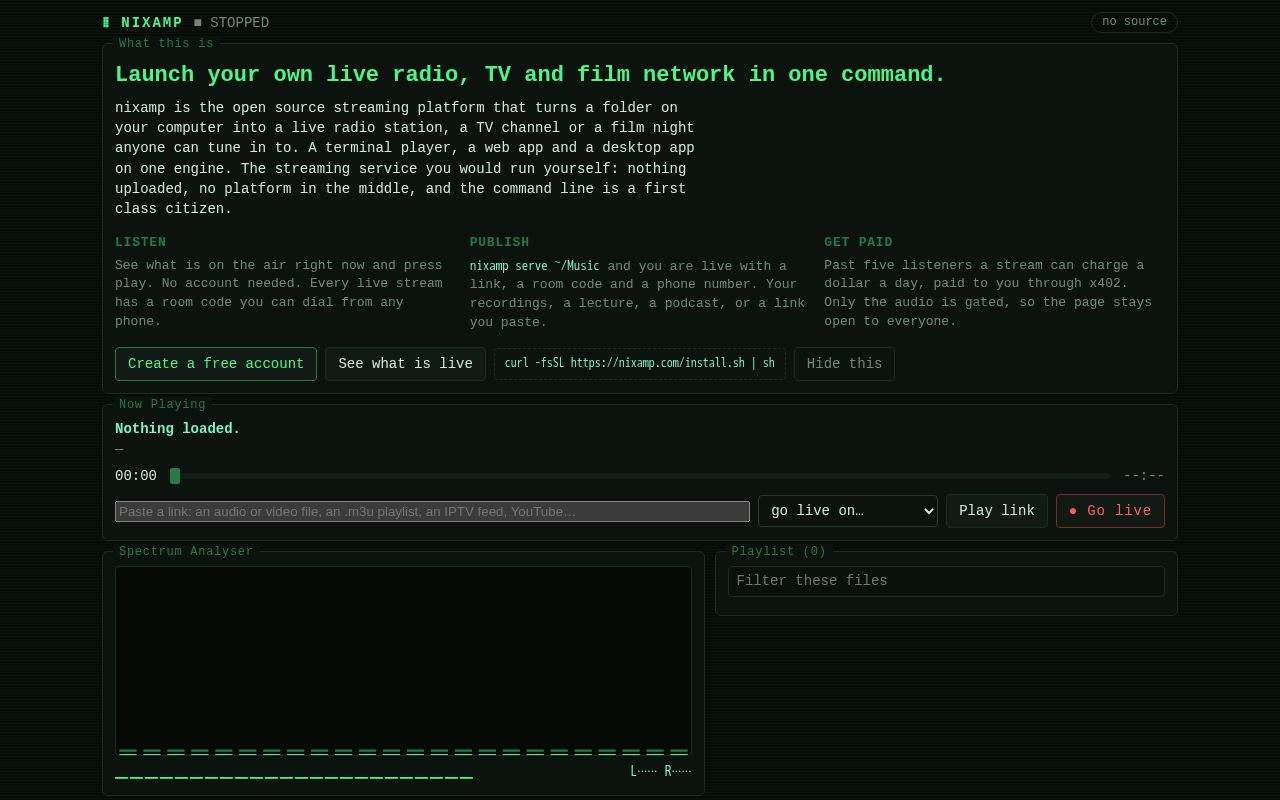Click the curl install command box
This screenshot has height=800, width=1280.
point(640,364)
